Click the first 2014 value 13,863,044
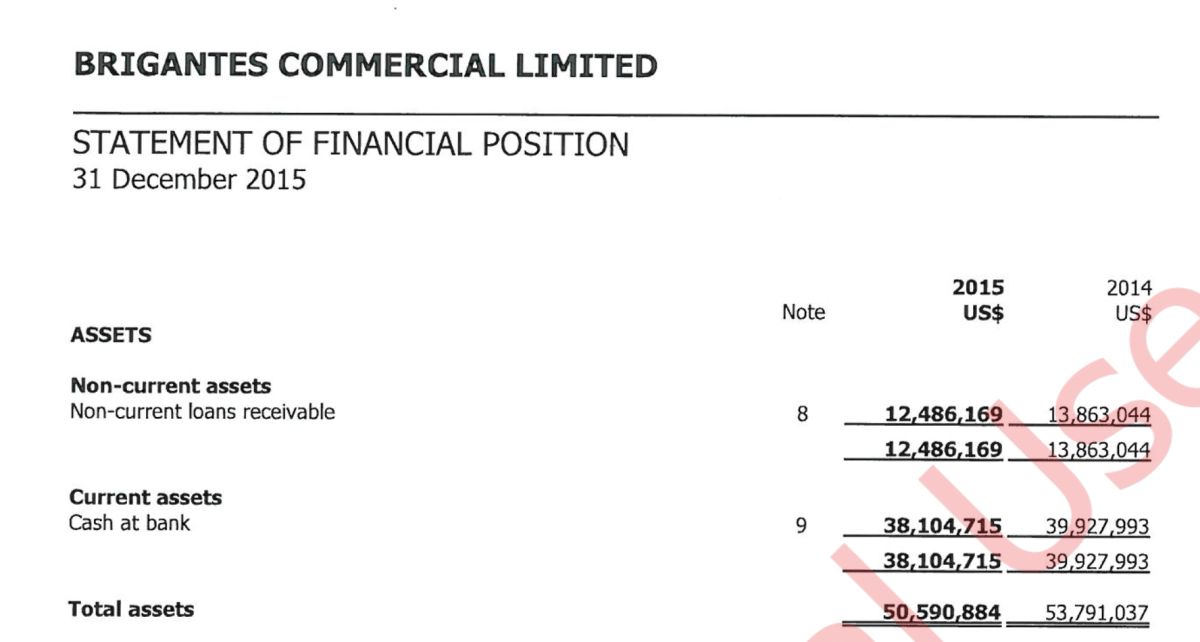This screenshot has height=642, width=1200. pos(1099,414)
